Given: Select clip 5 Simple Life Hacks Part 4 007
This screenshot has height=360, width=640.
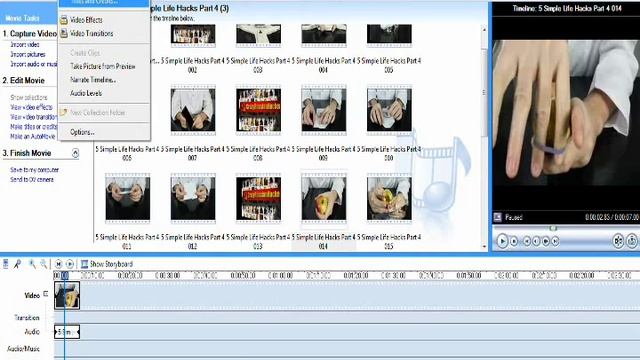Looking at the screenshot, I should point(193,110).
